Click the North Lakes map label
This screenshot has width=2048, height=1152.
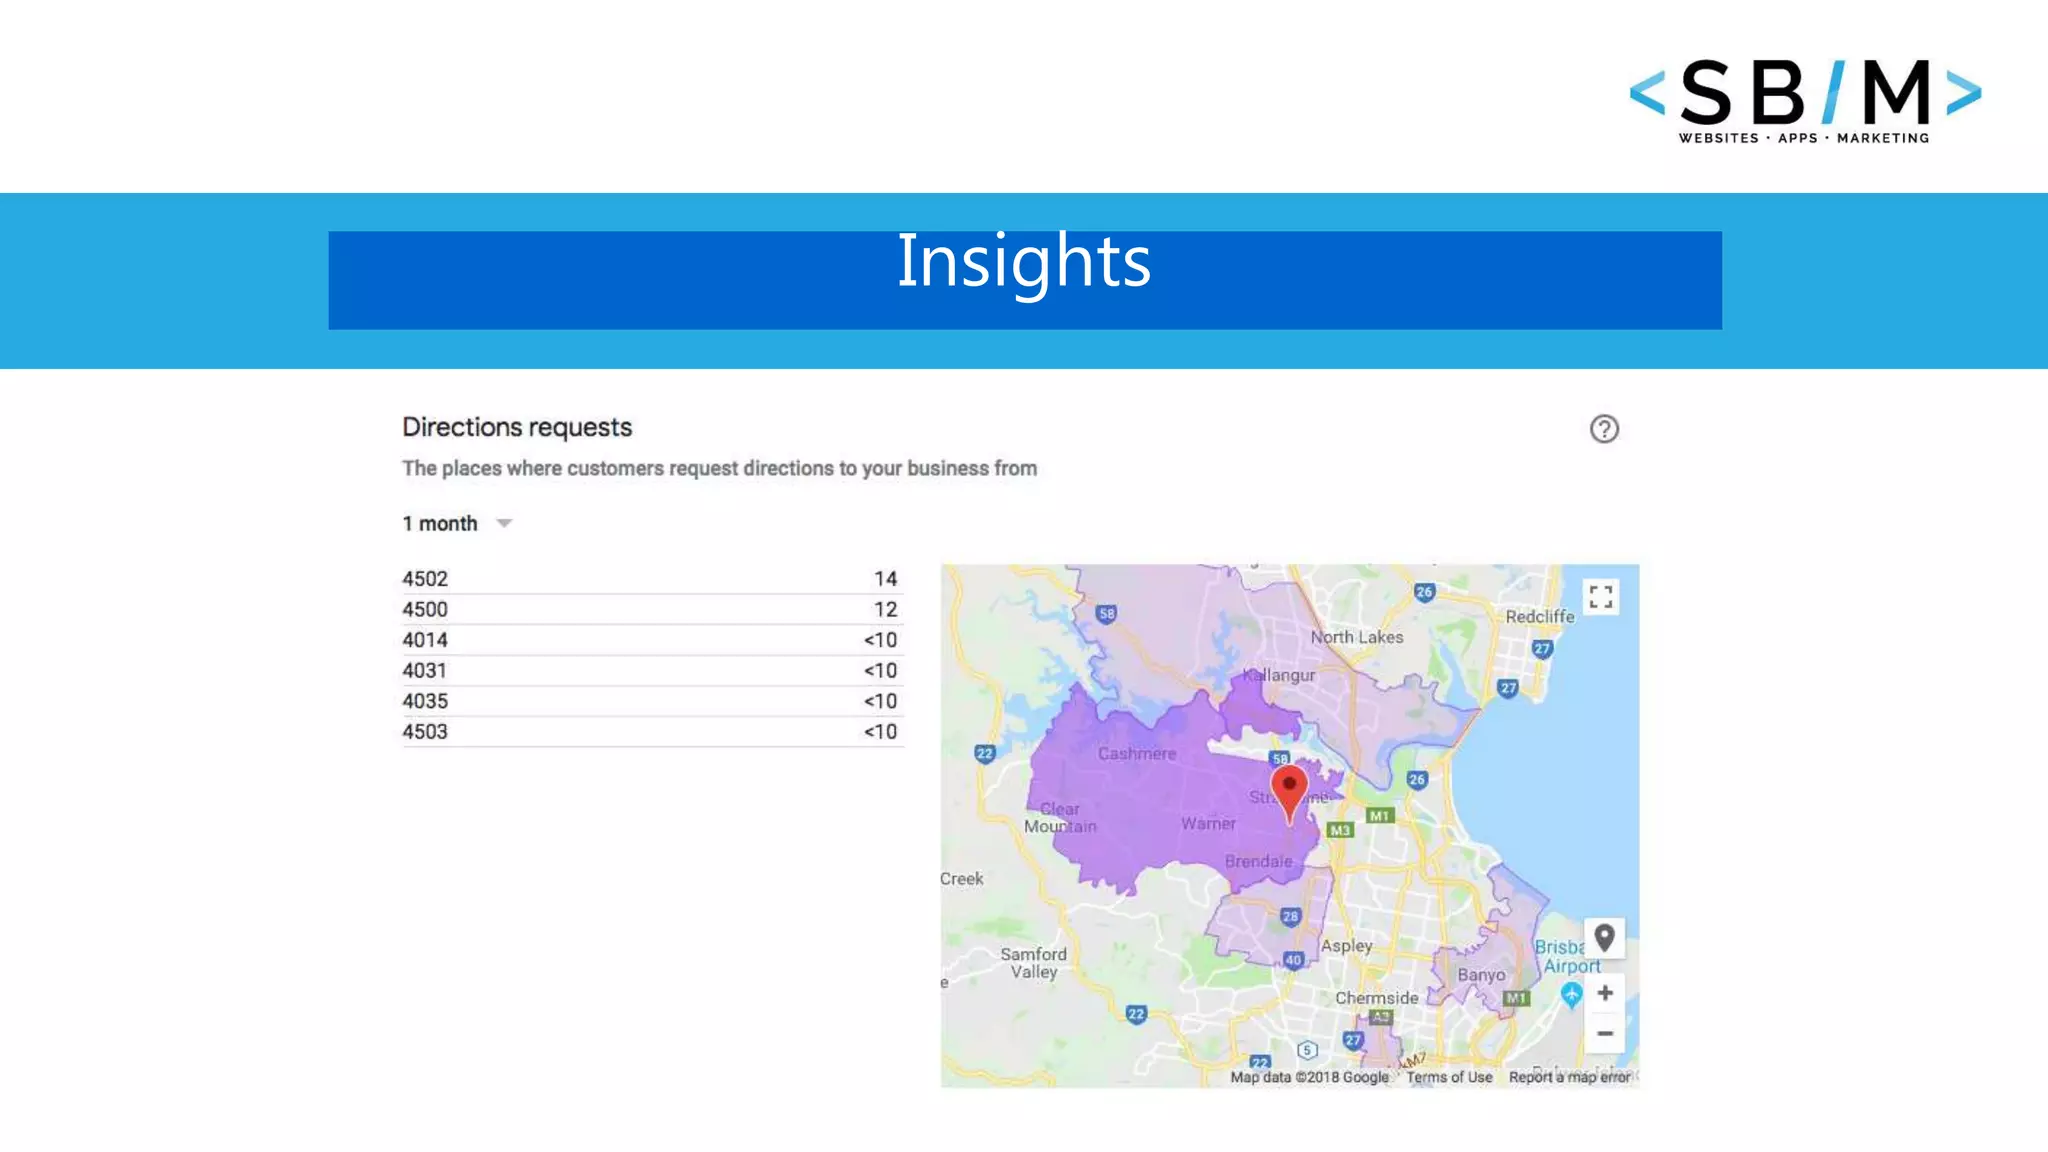point(1357,637)
